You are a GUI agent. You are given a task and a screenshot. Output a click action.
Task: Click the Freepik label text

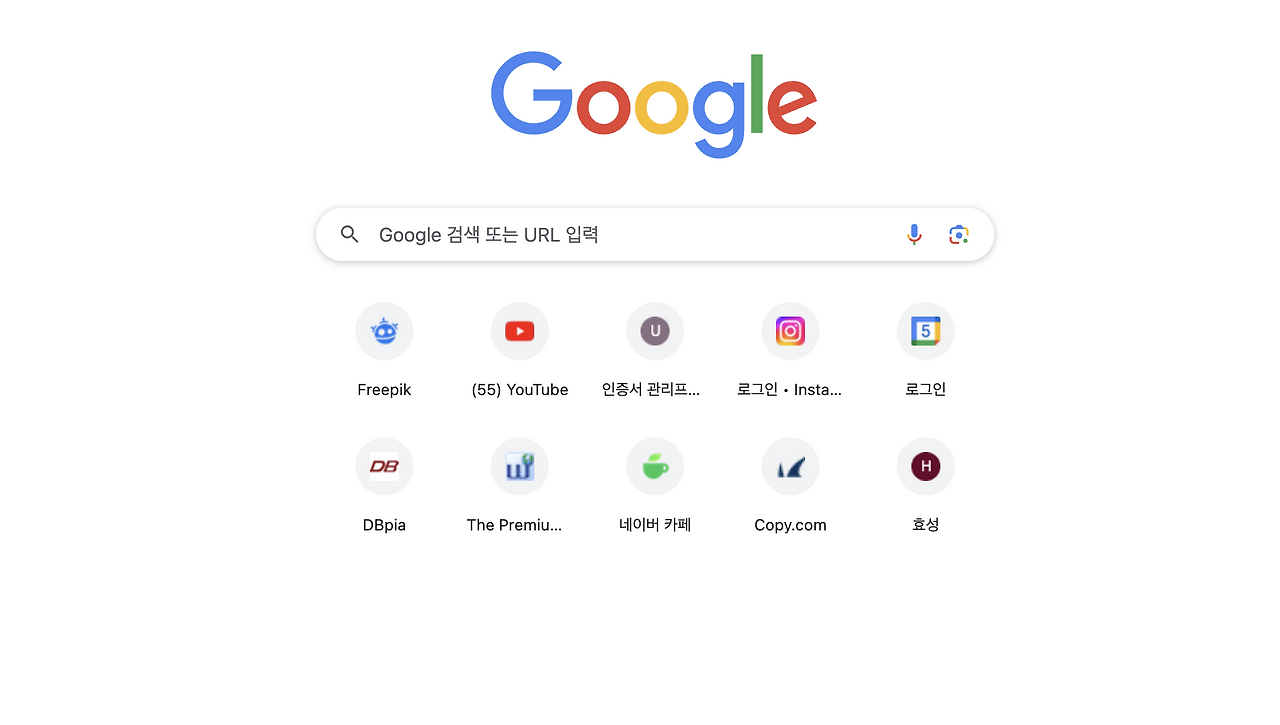(x=384, y=390)
